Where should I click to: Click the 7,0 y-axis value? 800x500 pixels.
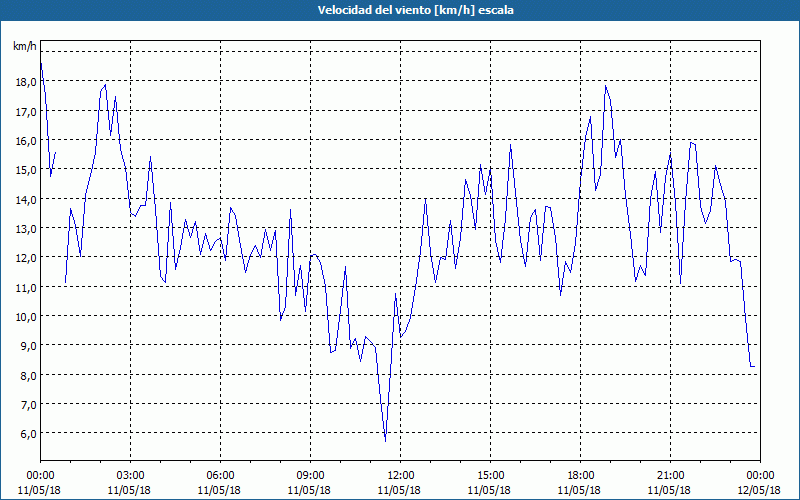pyautogui.click(x=29, y=404)
